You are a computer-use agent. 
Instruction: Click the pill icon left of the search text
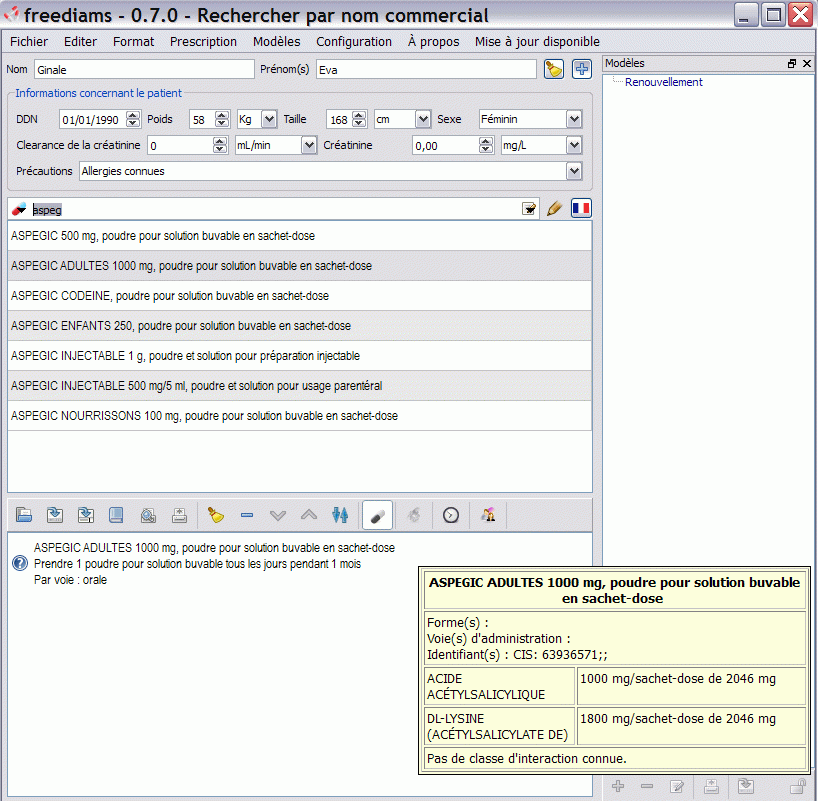point(19,209)
